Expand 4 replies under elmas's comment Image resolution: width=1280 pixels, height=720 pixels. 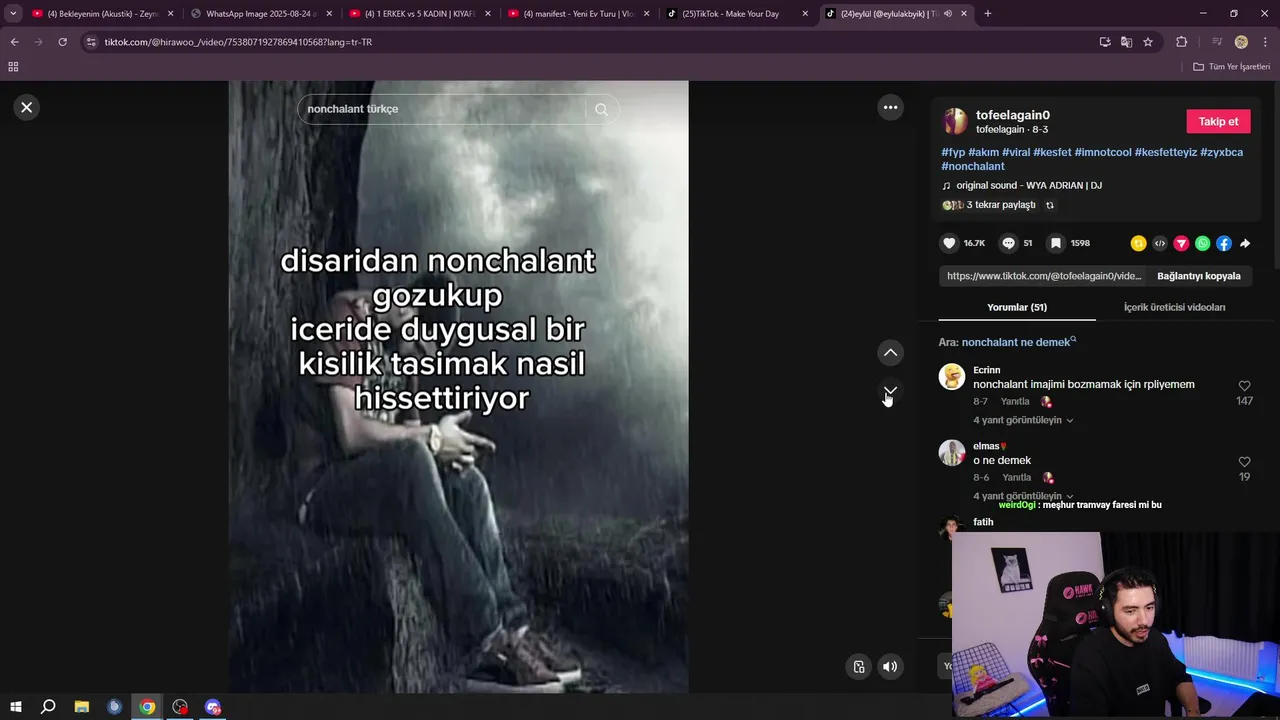(1023, 496)
